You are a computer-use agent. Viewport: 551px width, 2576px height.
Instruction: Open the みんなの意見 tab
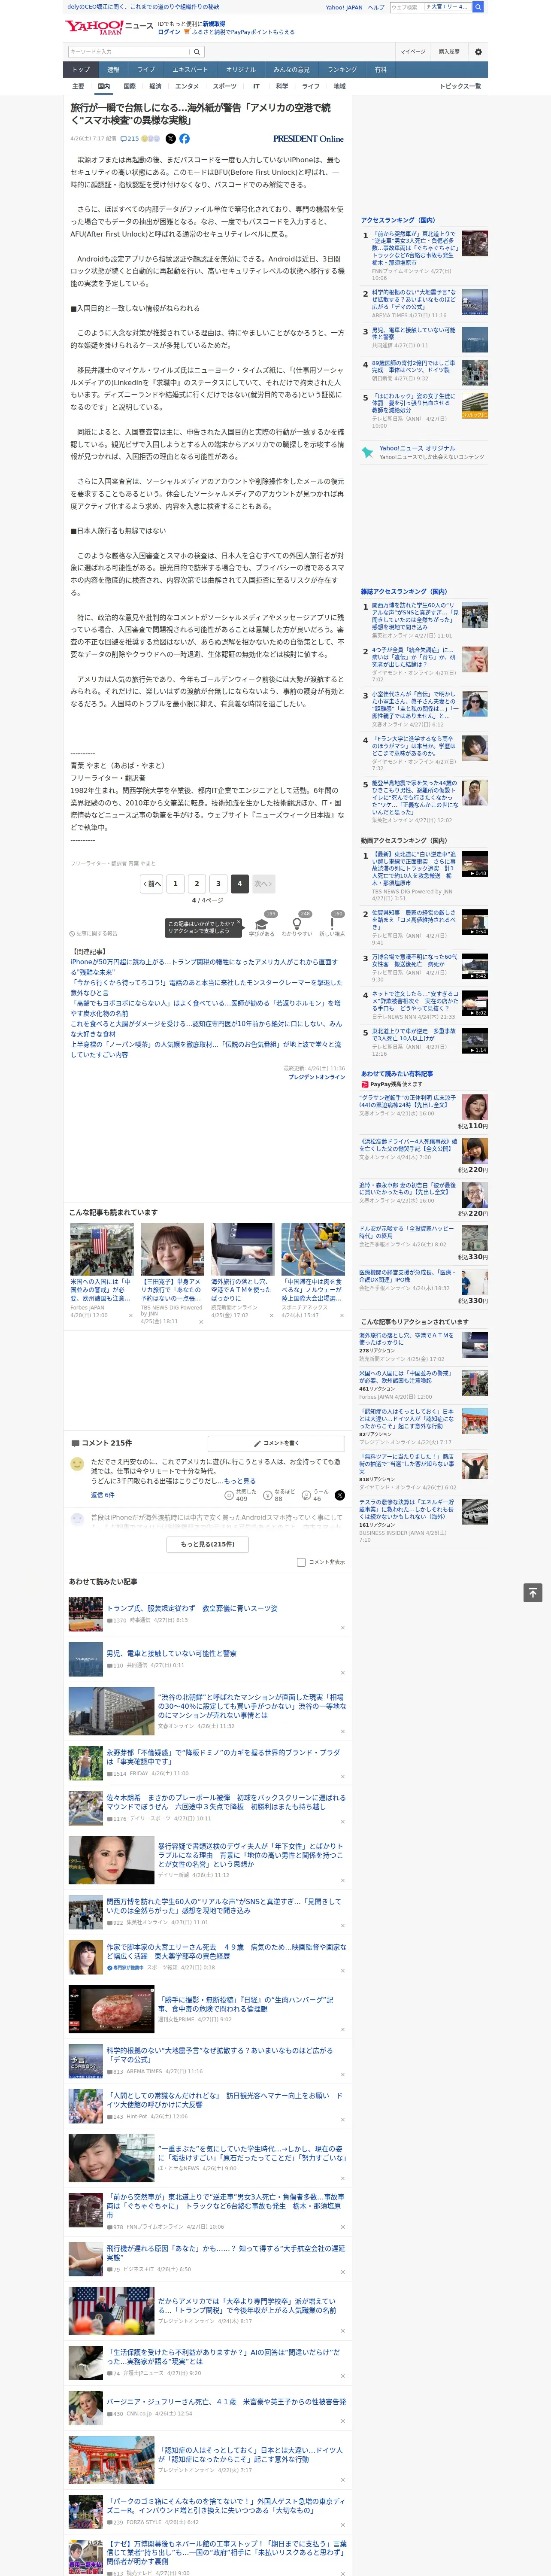(291, 70)
